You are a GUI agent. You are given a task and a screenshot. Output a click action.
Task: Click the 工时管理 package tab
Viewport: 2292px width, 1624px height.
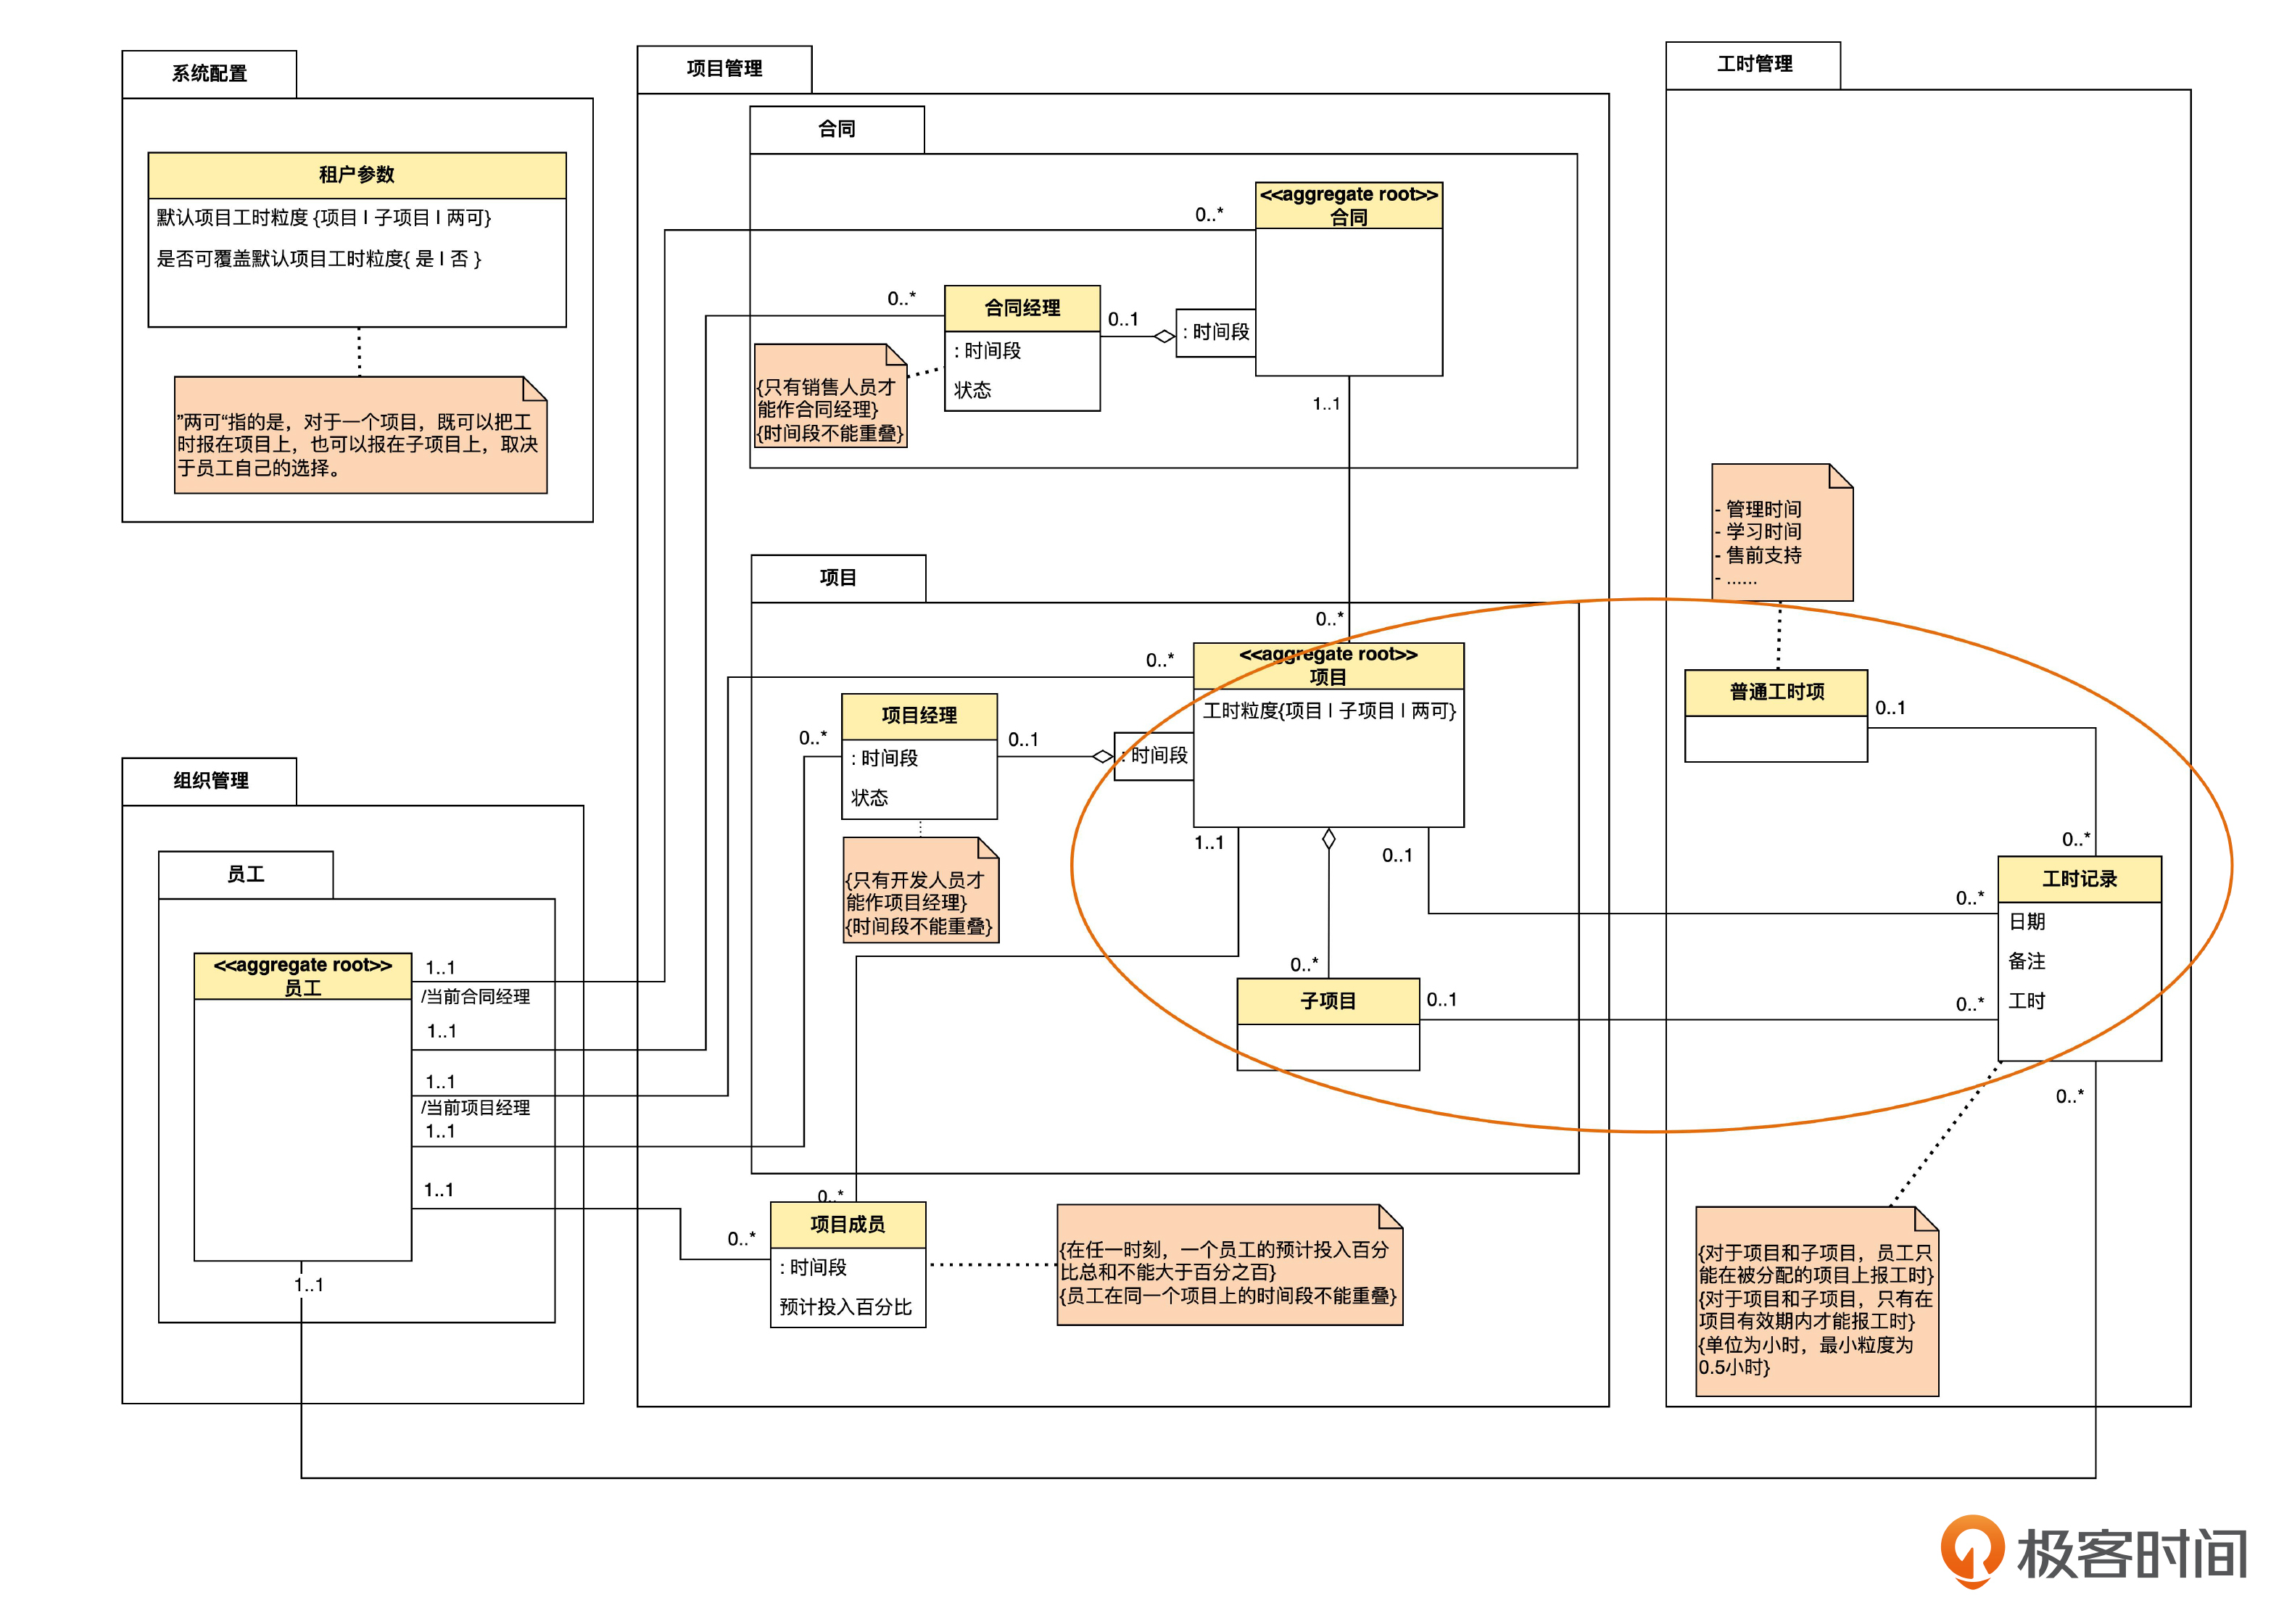1753,64
